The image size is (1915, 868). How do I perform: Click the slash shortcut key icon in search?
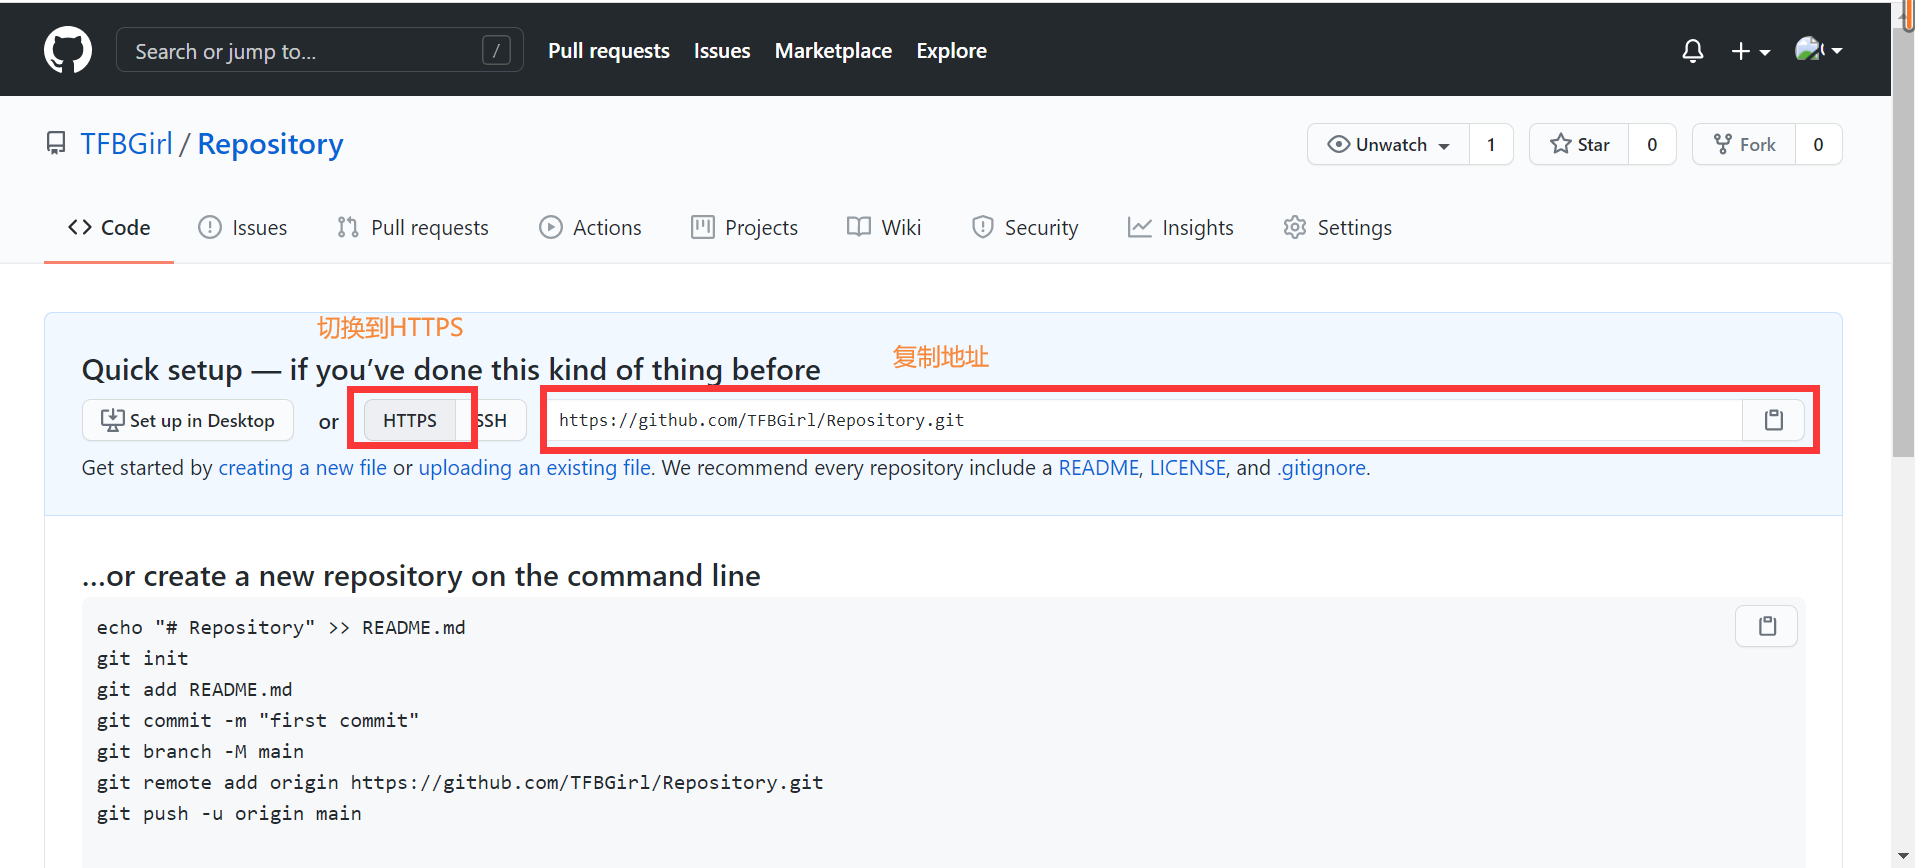496,50
